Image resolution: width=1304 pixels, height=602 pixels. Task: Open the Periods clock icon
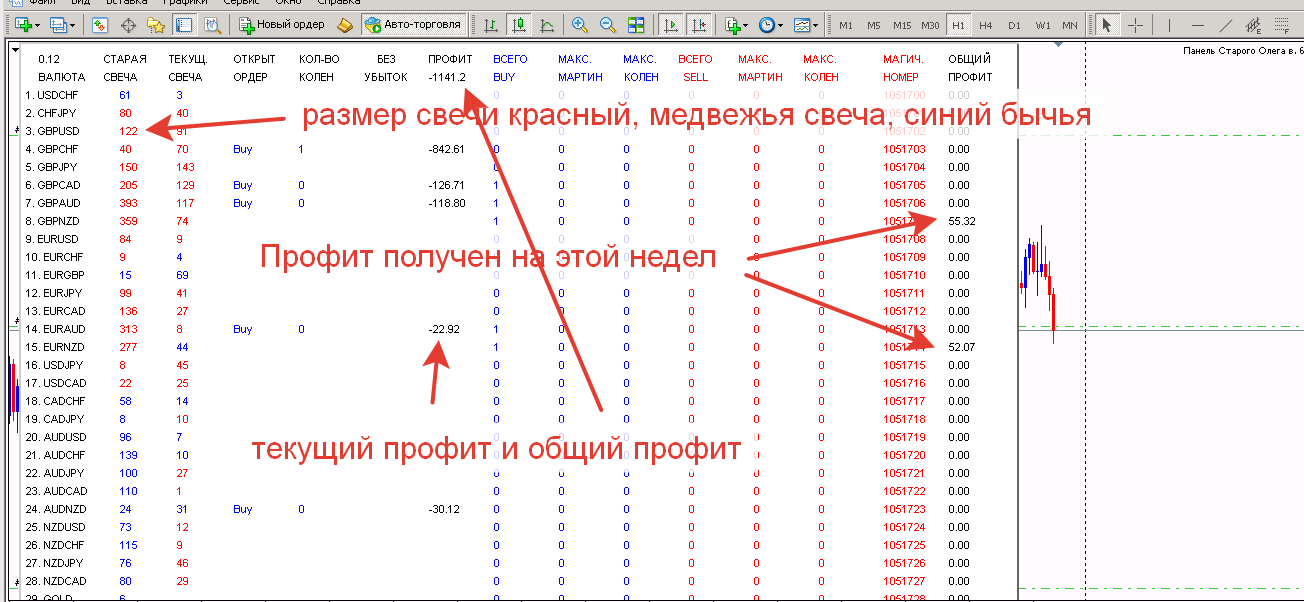point(766,24)
